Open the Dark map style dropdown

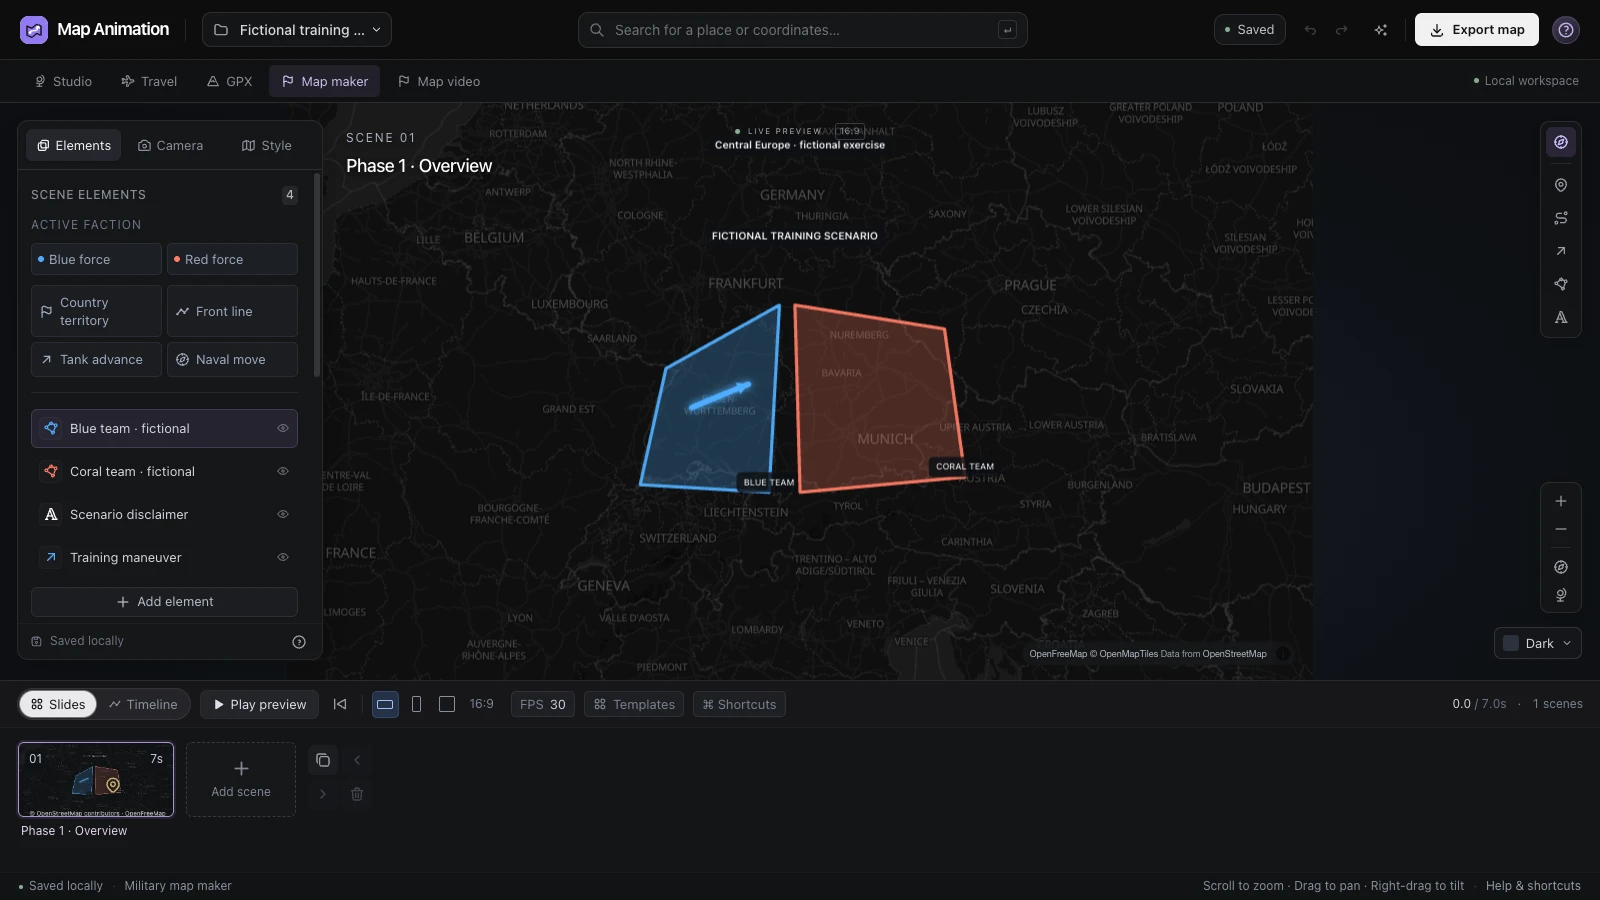(x=1538, y=643)
